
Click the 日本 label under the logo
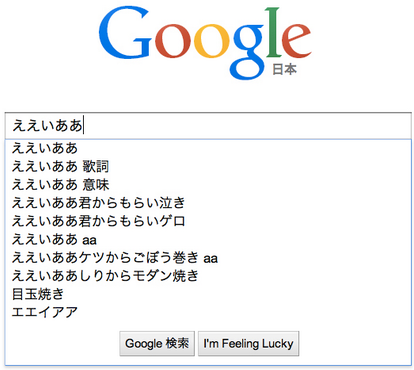coord(284,69)
